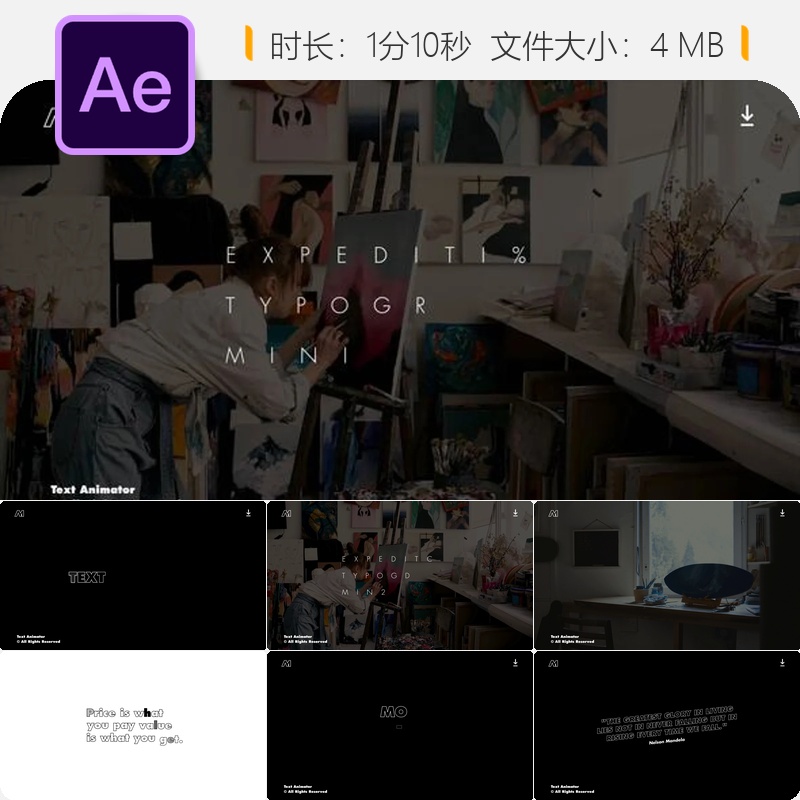Click the download icon on the EXPEDITC thumbnail
Screen dimensions: 800x800
515,514
